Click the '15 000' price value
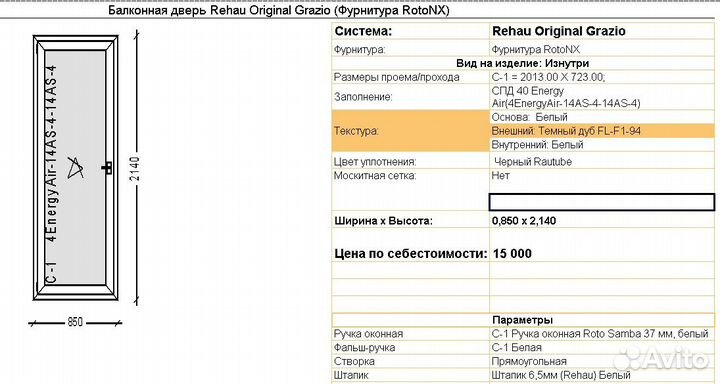Viewport: 720px width, 384px height. 512,254
